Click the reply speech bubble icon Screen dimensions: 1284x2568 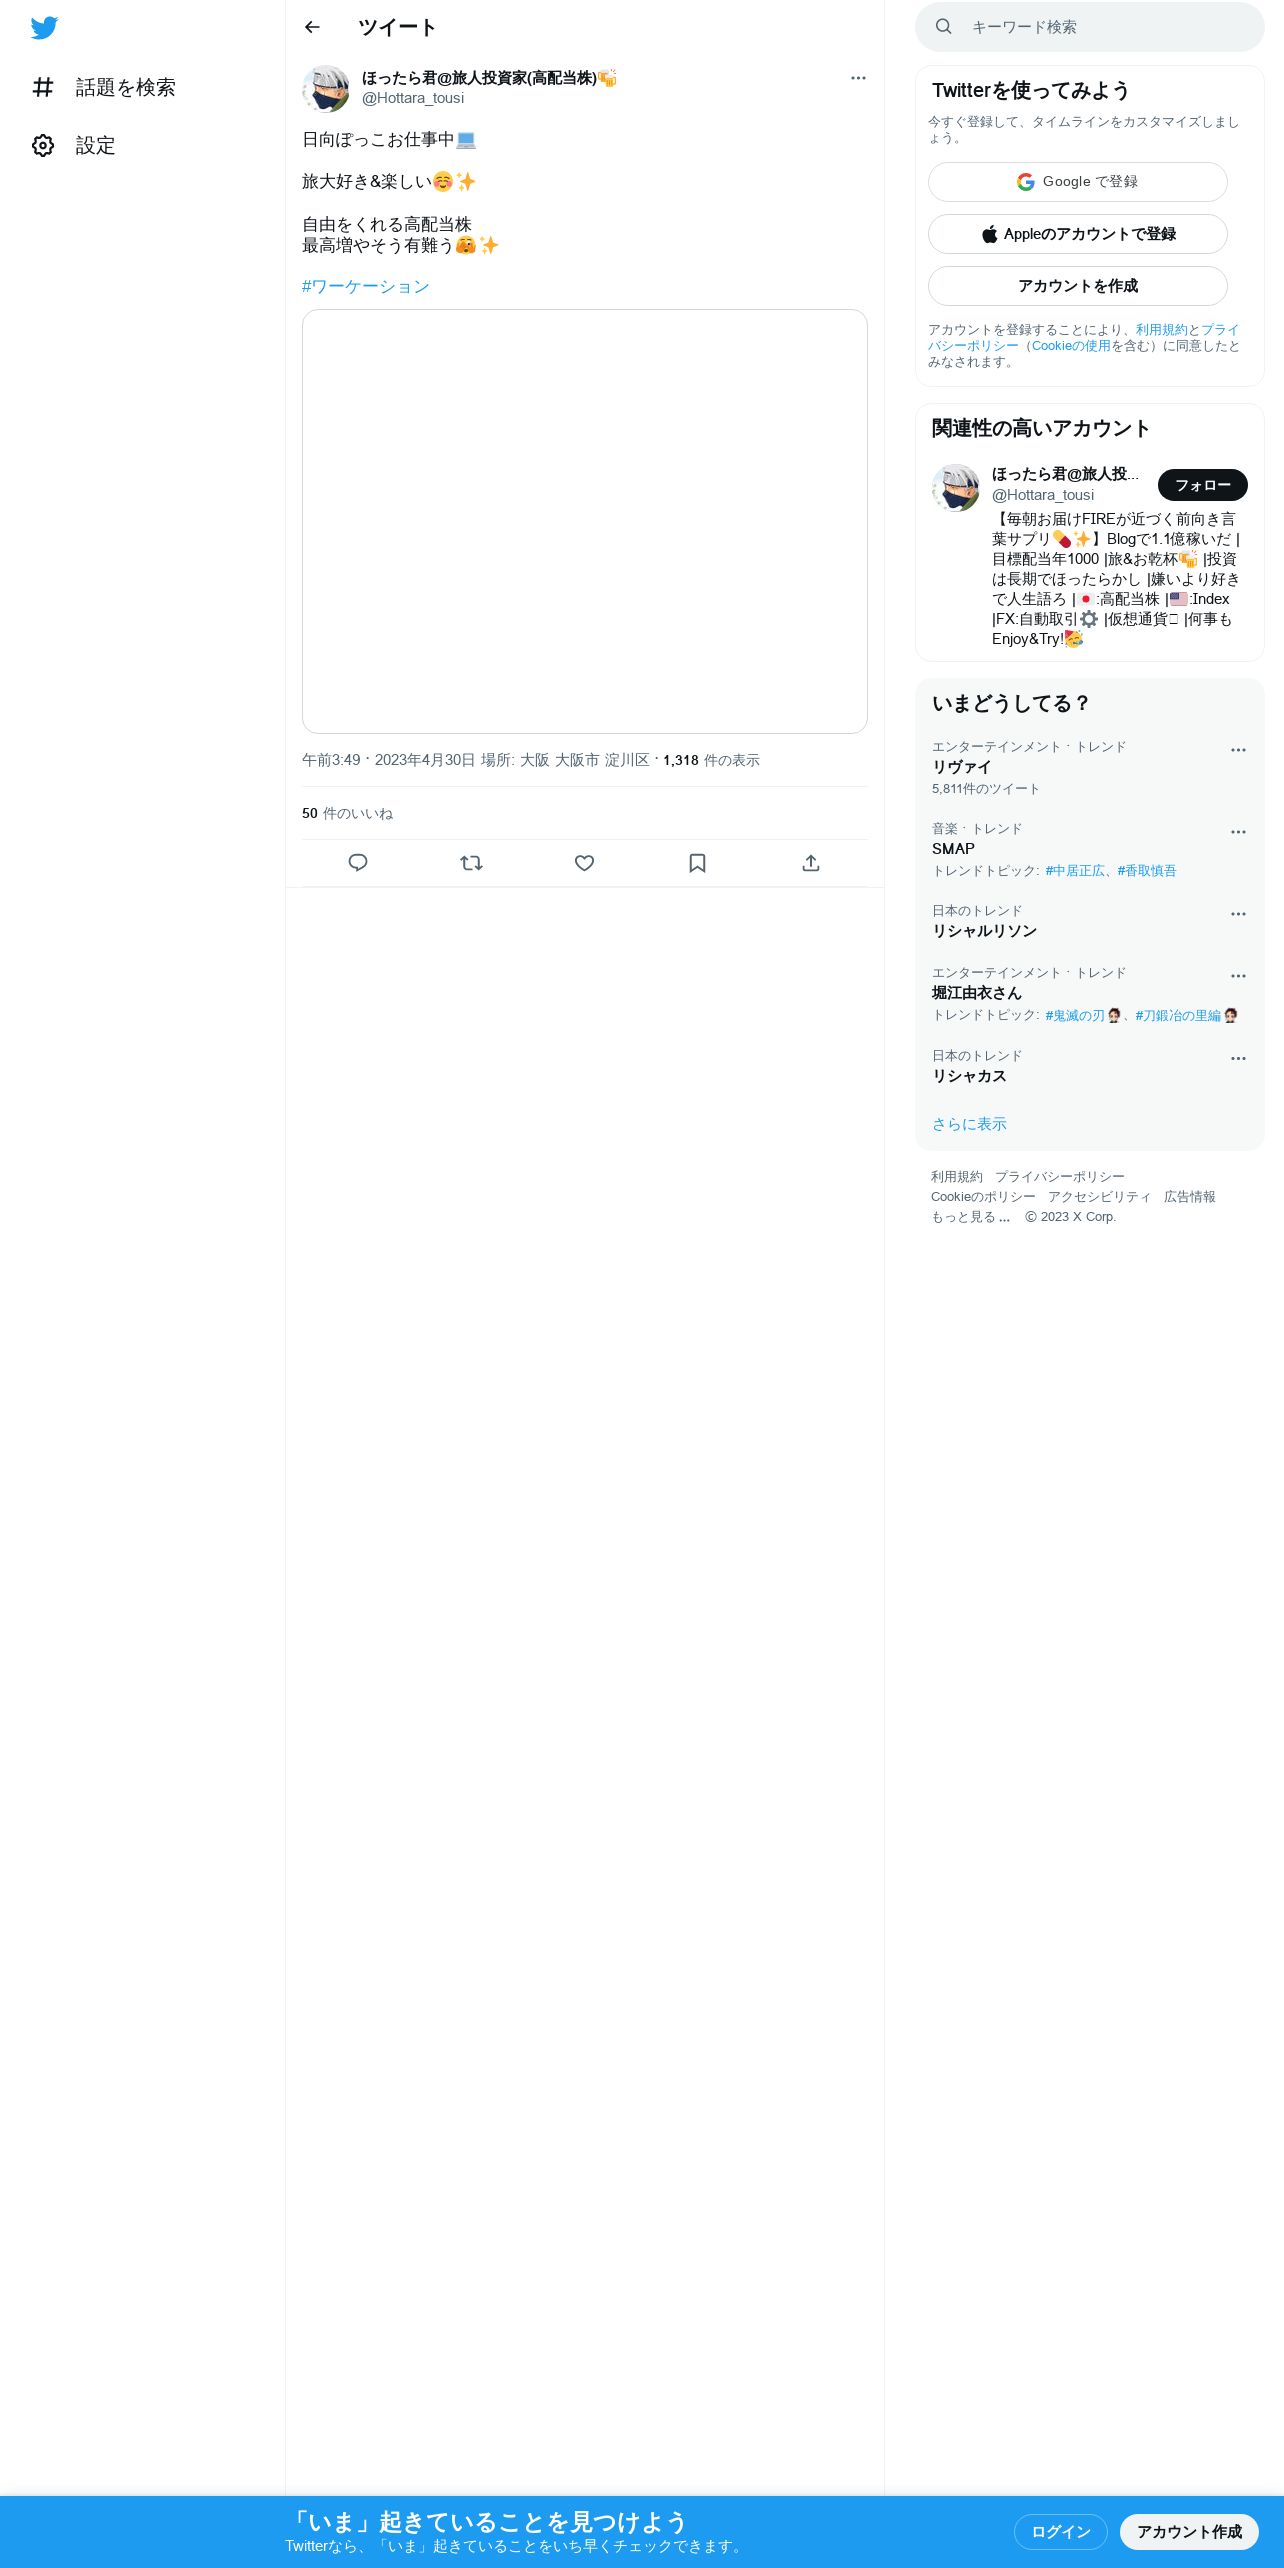click(358, 863)
